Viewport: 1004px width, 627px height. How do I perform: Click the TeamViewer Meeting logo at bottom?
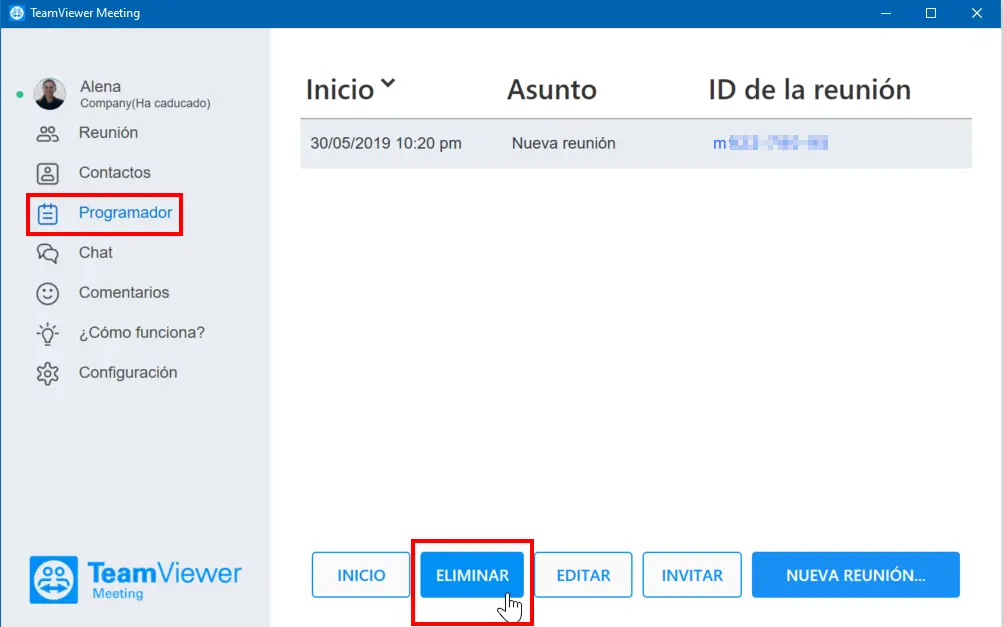(136, 580)
